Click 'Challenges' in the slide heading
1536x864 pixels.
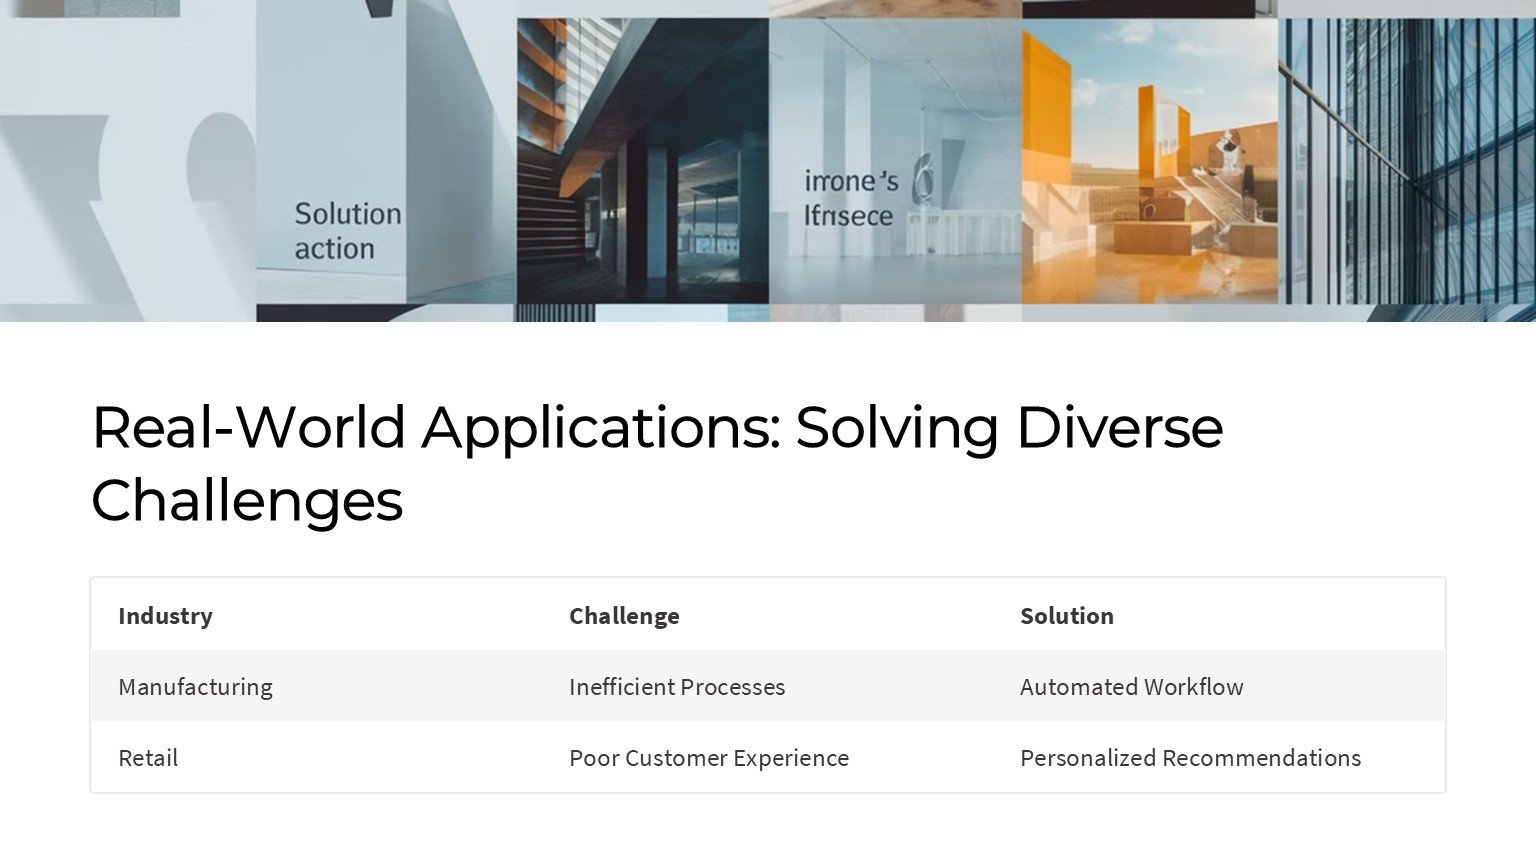247,500
